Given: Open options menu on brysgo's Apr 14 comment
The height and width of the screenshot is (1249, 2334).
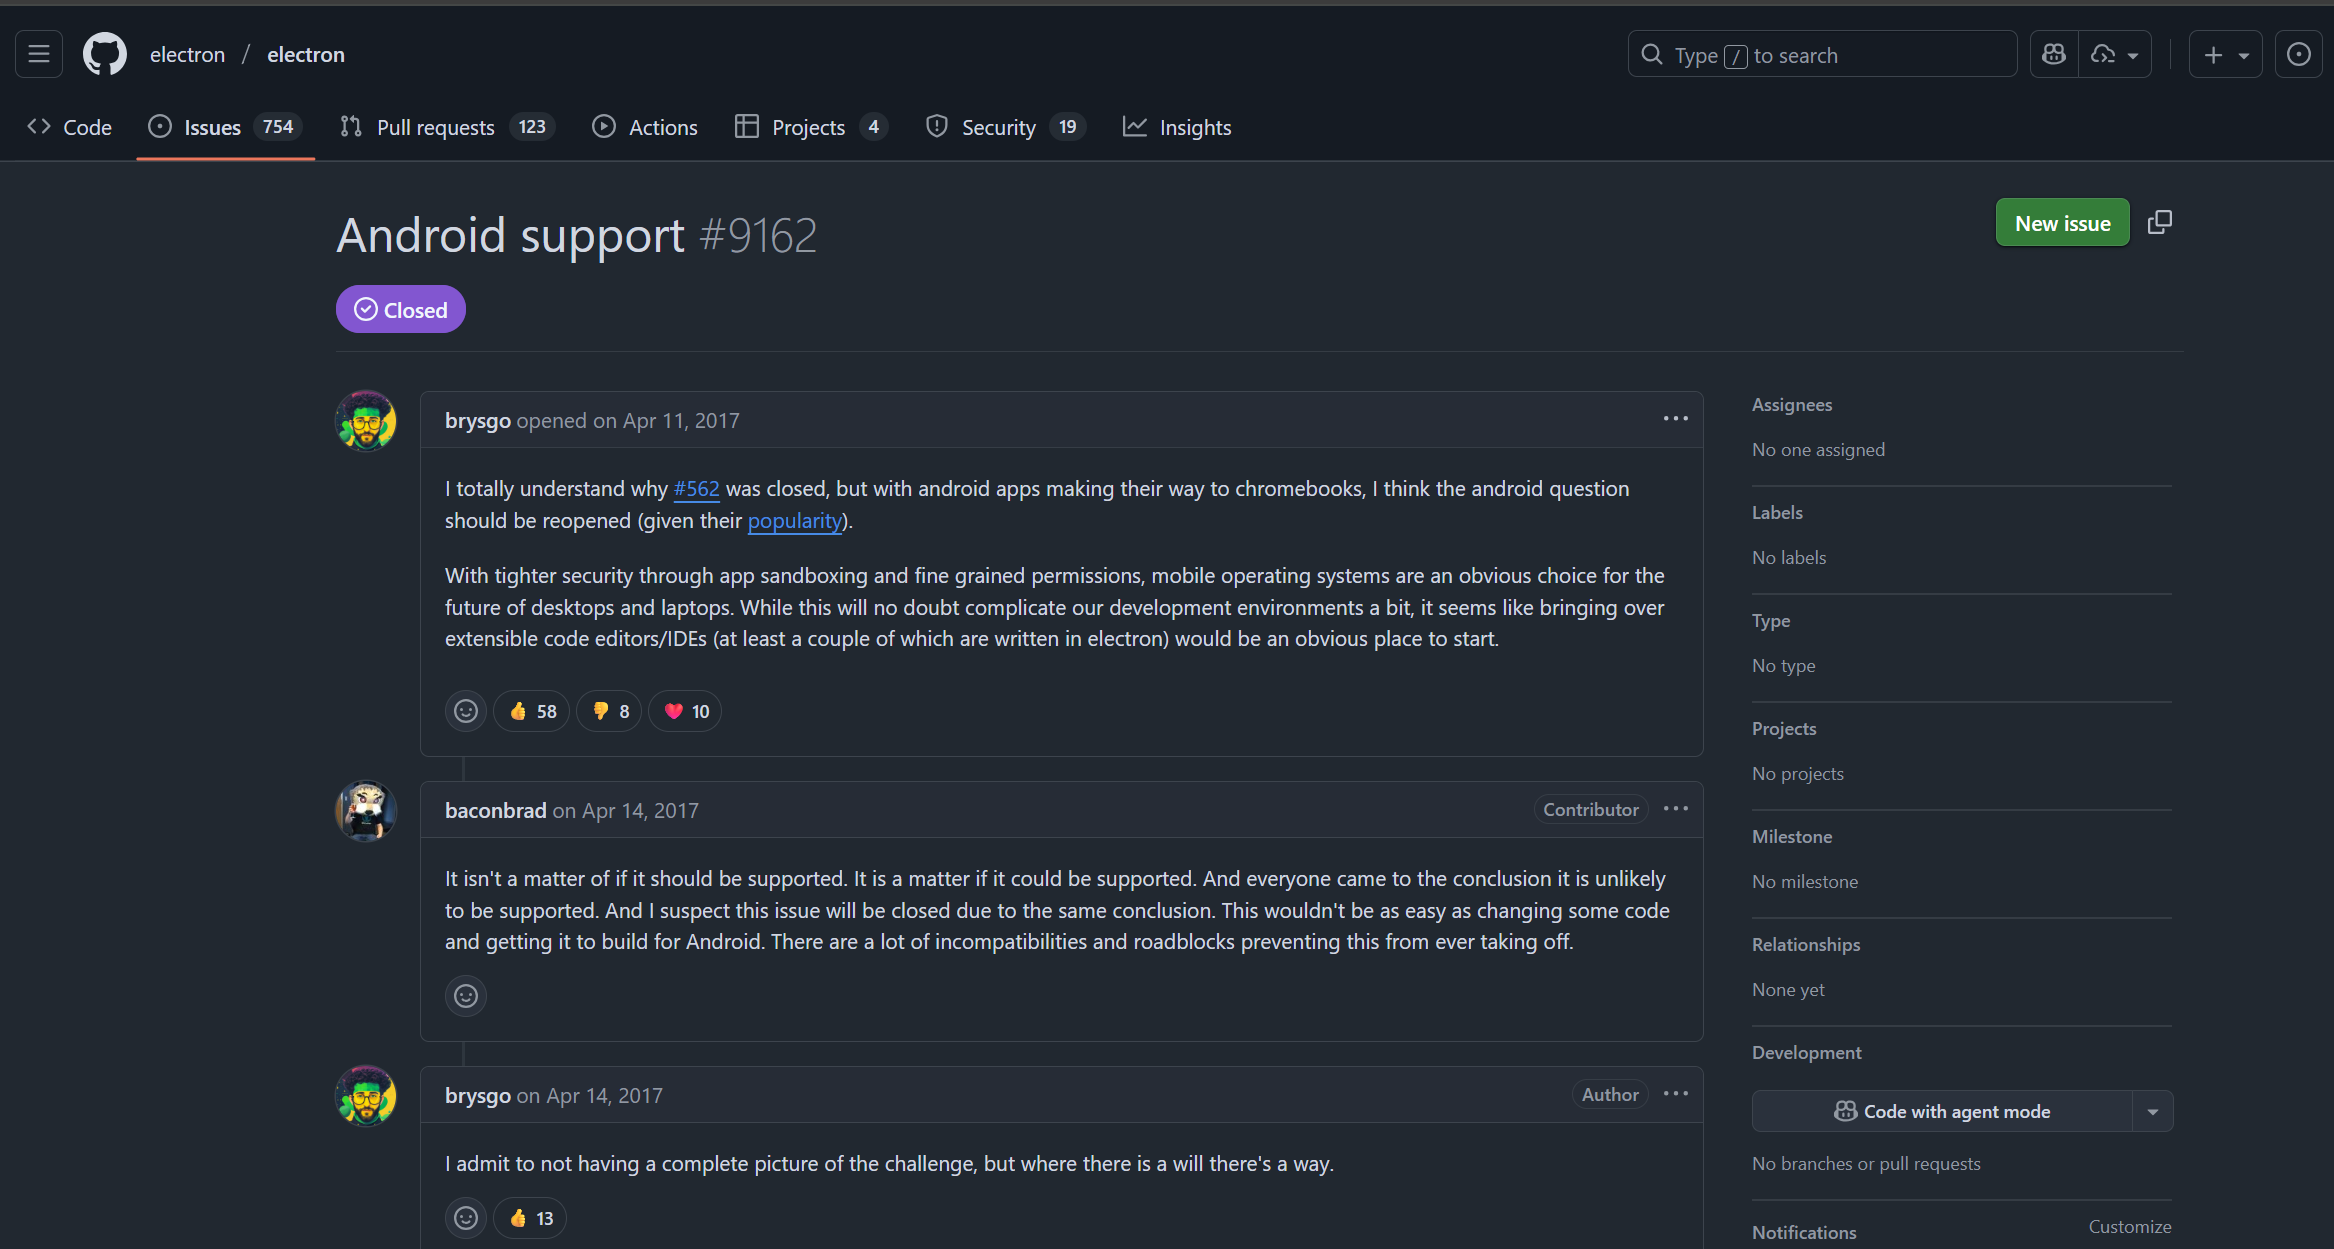Looking at the screenshot, I should pyautogui.click(x=1676, y=1094).
